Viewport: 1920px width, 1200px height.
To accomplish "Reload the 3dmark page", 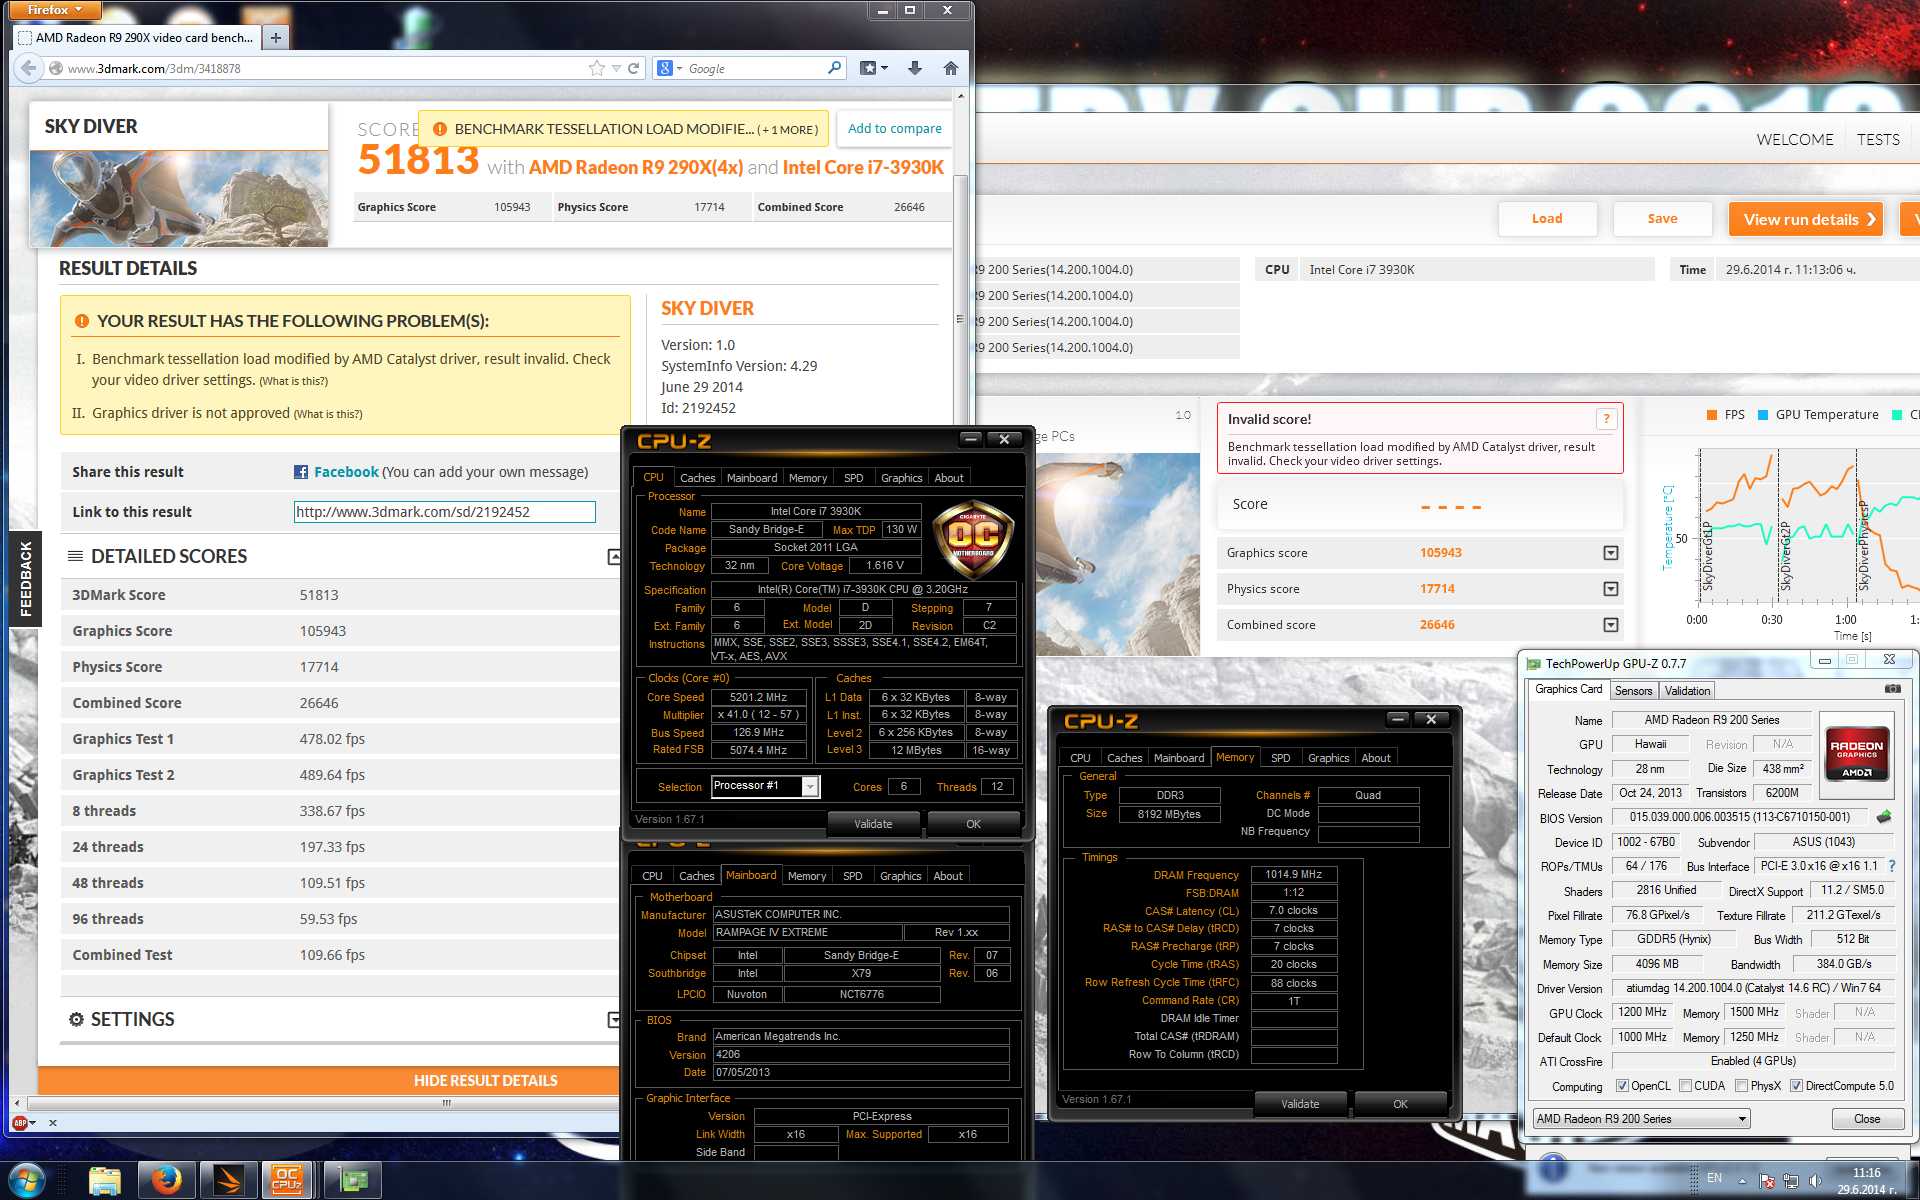I will (633, 68).
